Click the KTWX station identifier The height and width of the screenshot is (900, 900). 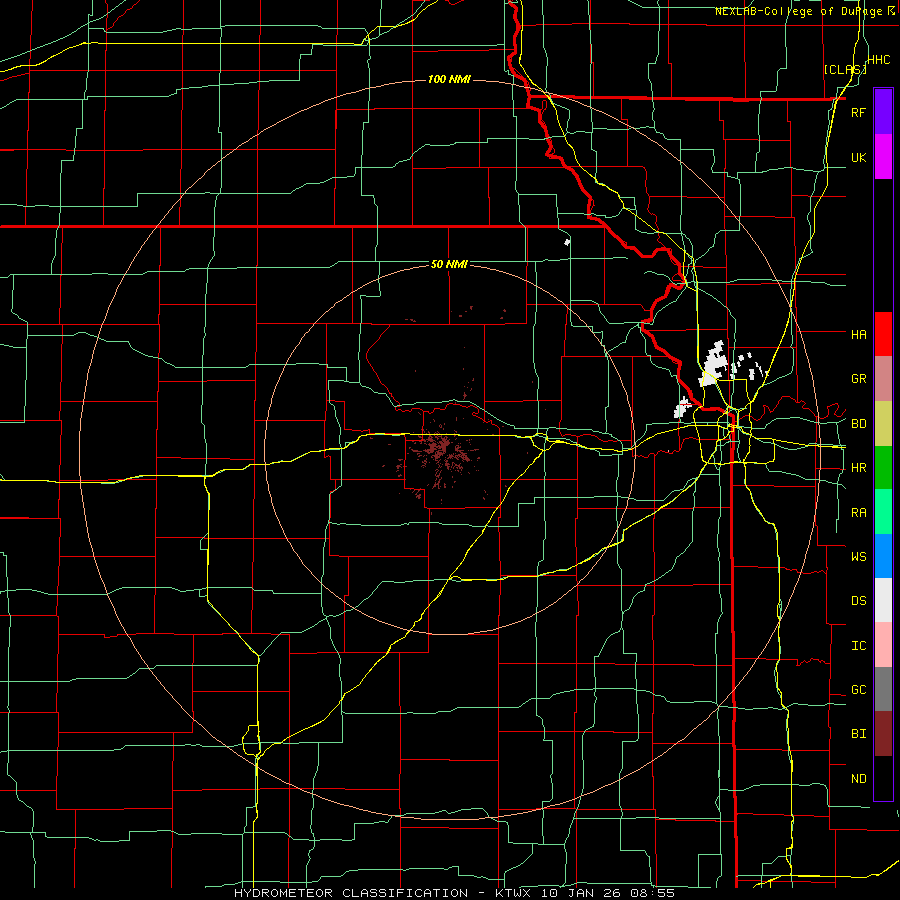(x=515, y=893)
